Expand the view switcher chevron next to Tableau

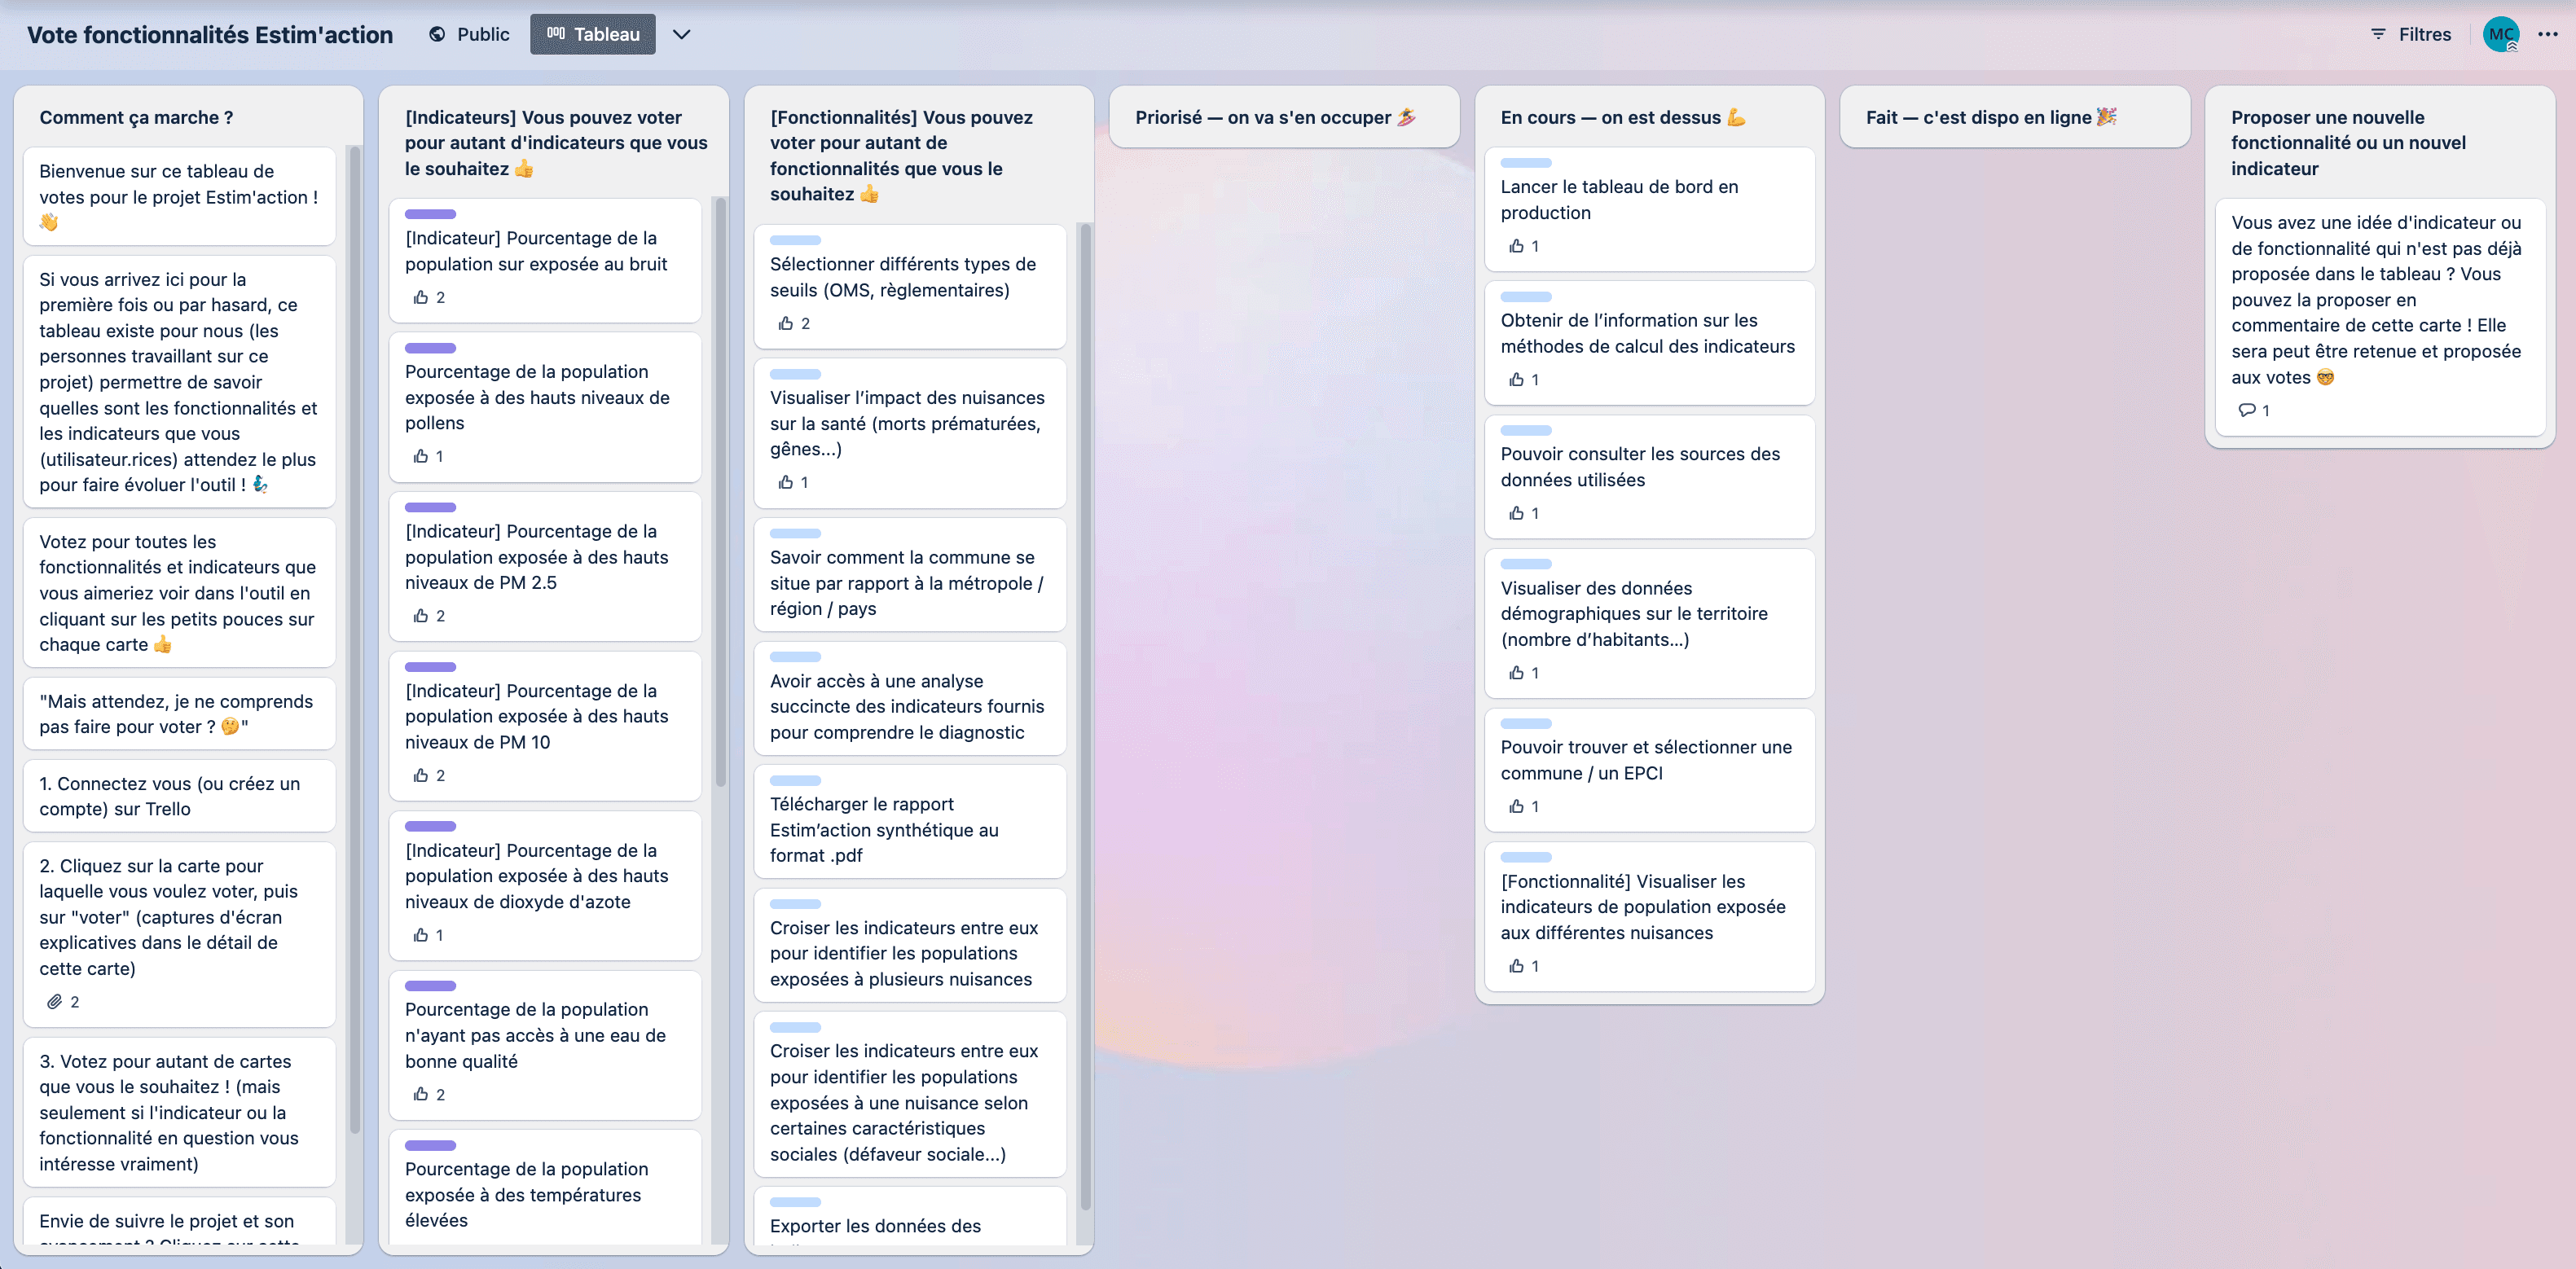point(682,34)
